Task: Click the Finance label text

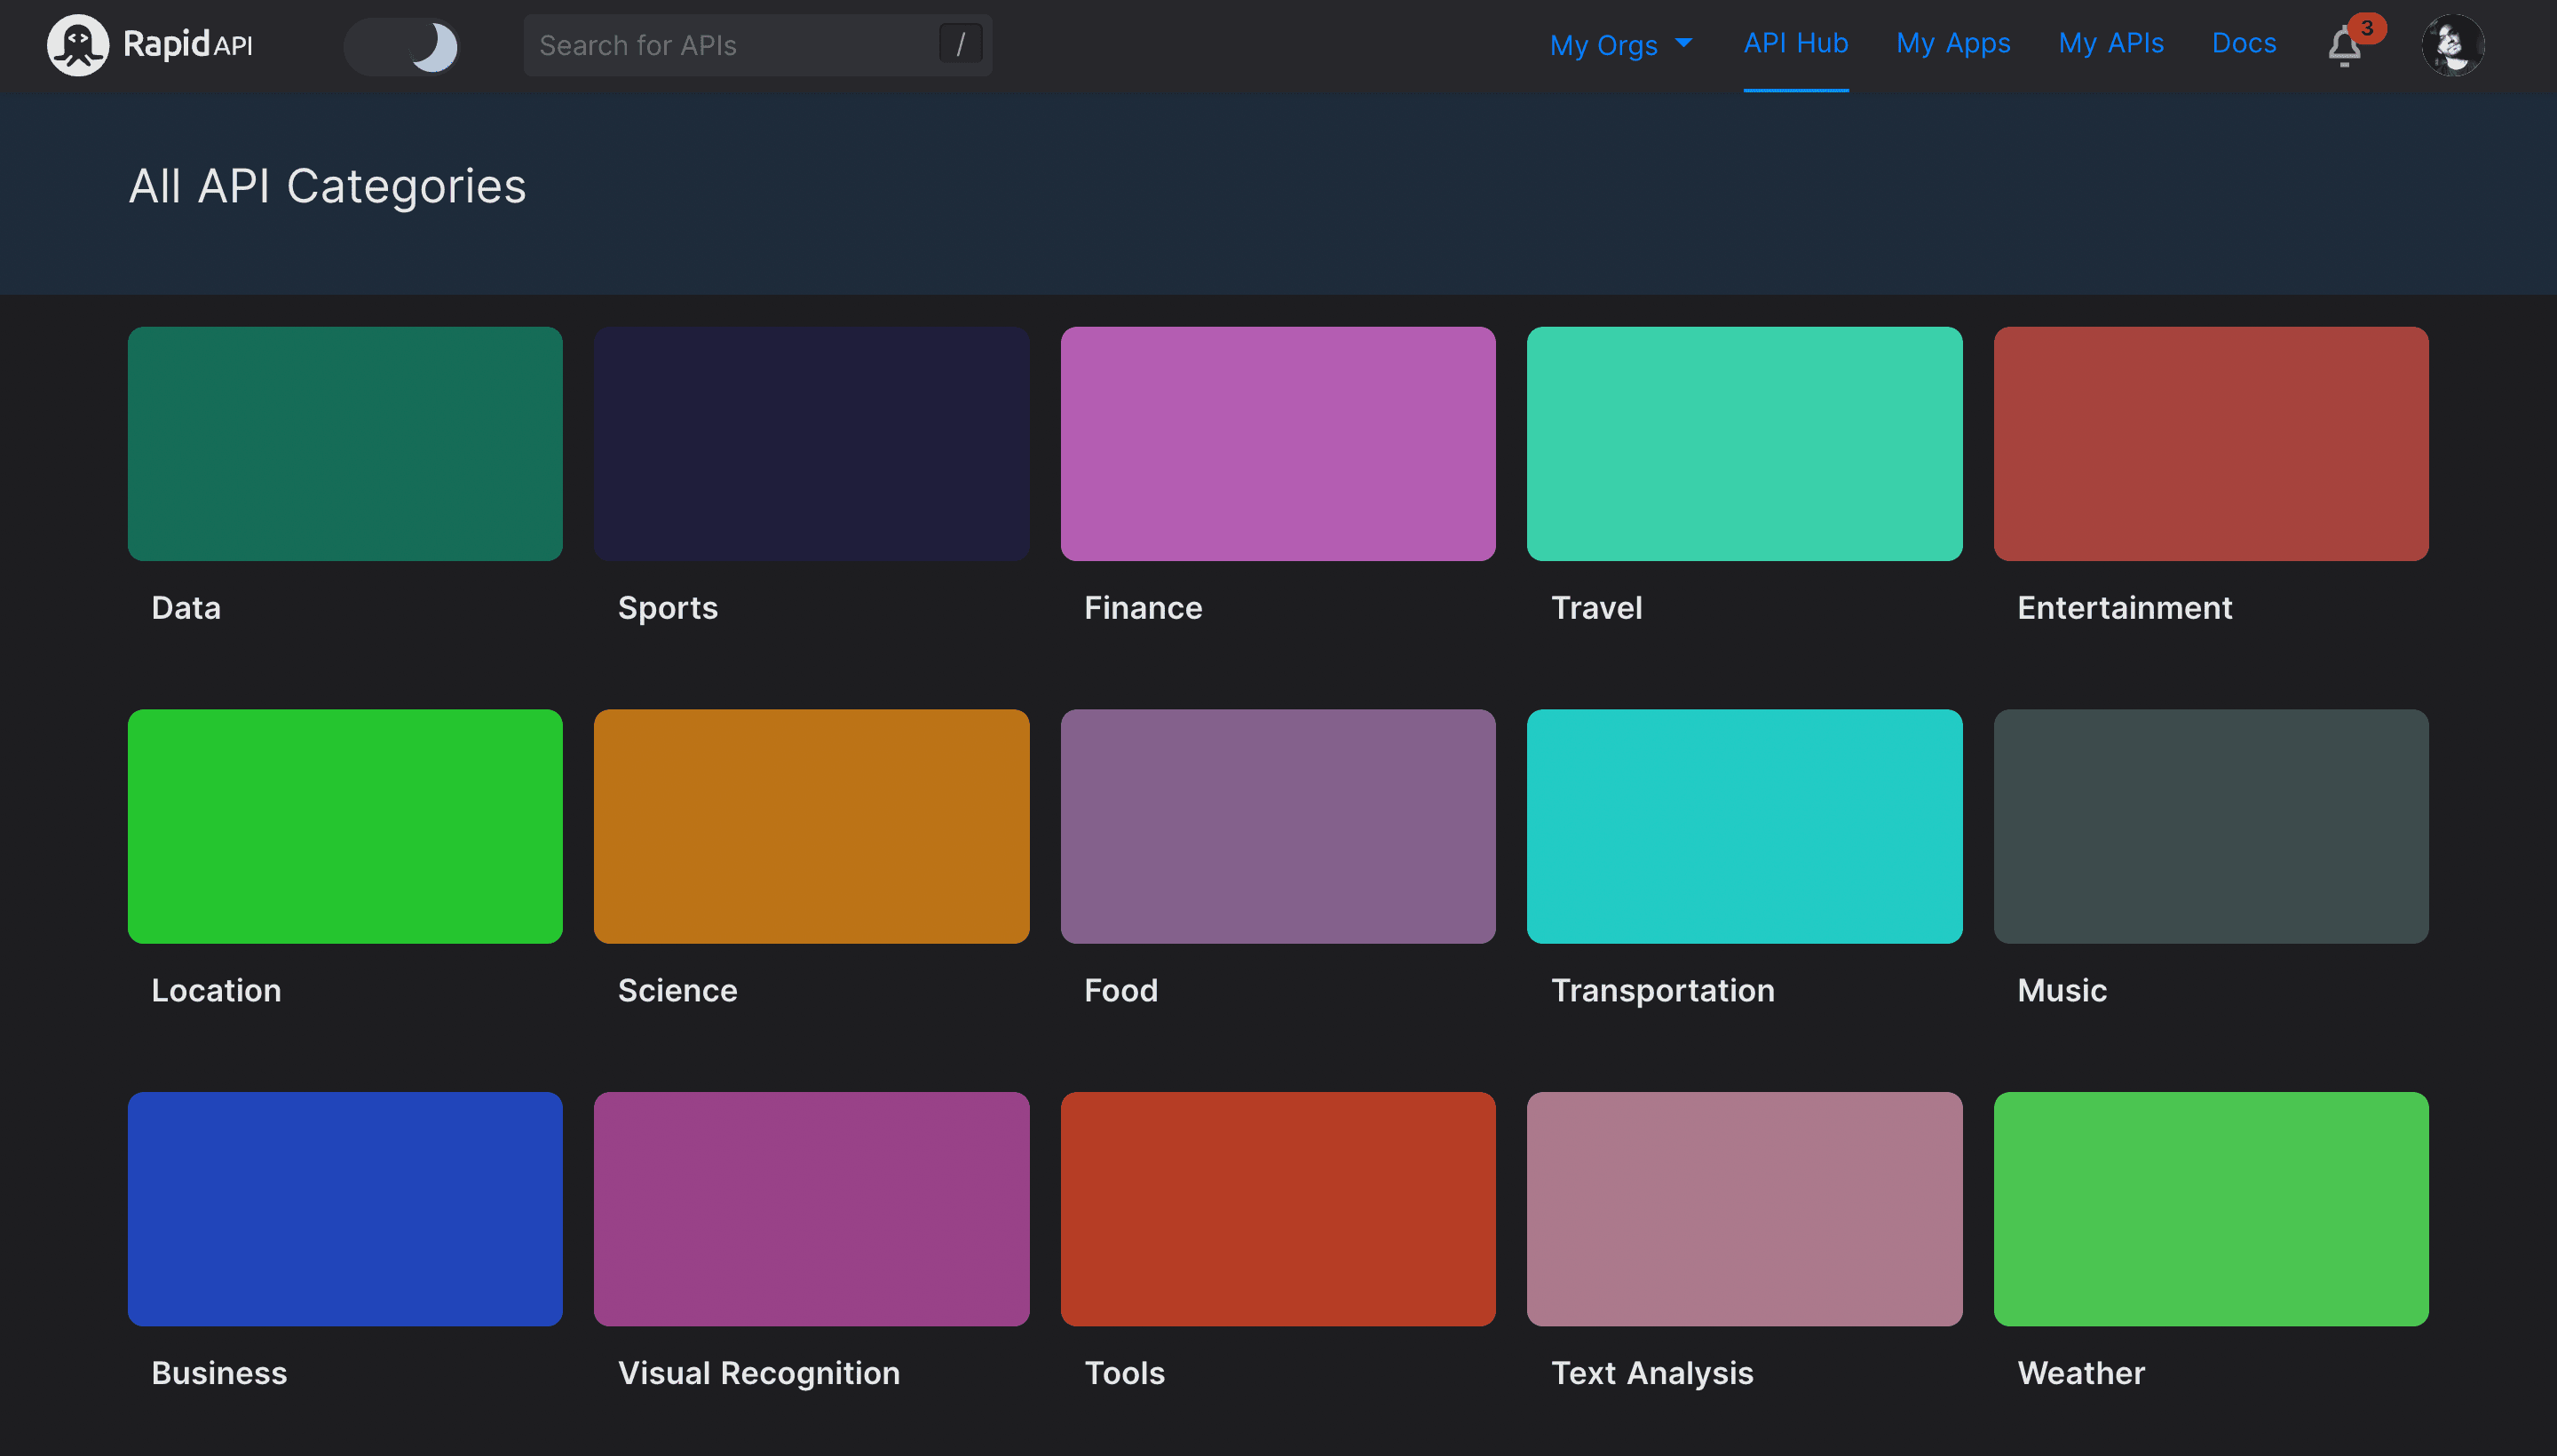Action: 1143,608
